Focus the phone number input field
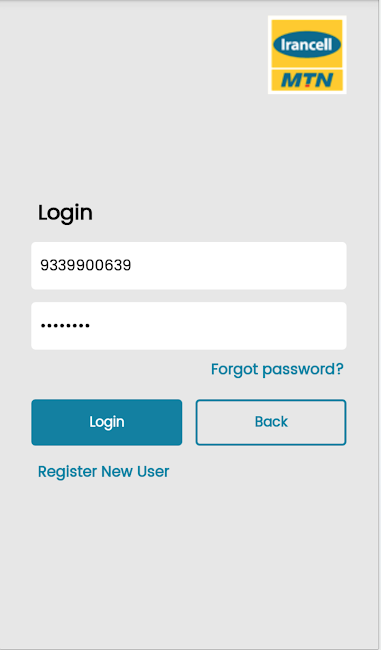 (x=189, y=265)
